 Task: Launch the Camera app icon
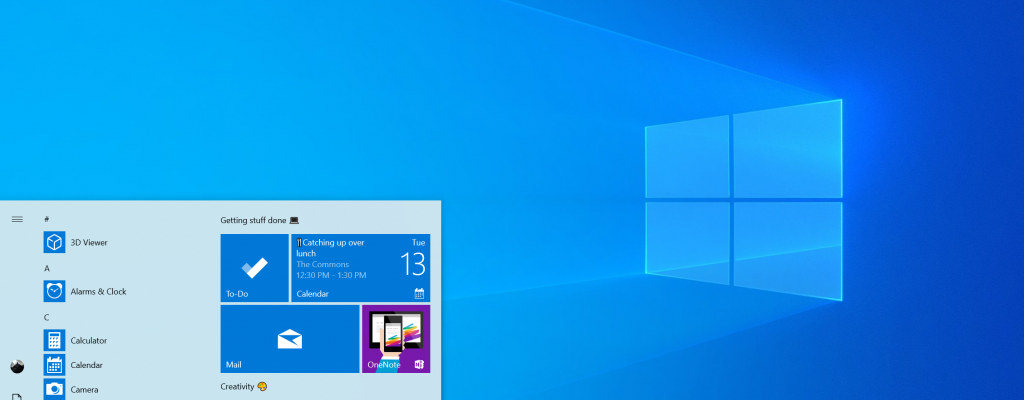coord(54,389)
